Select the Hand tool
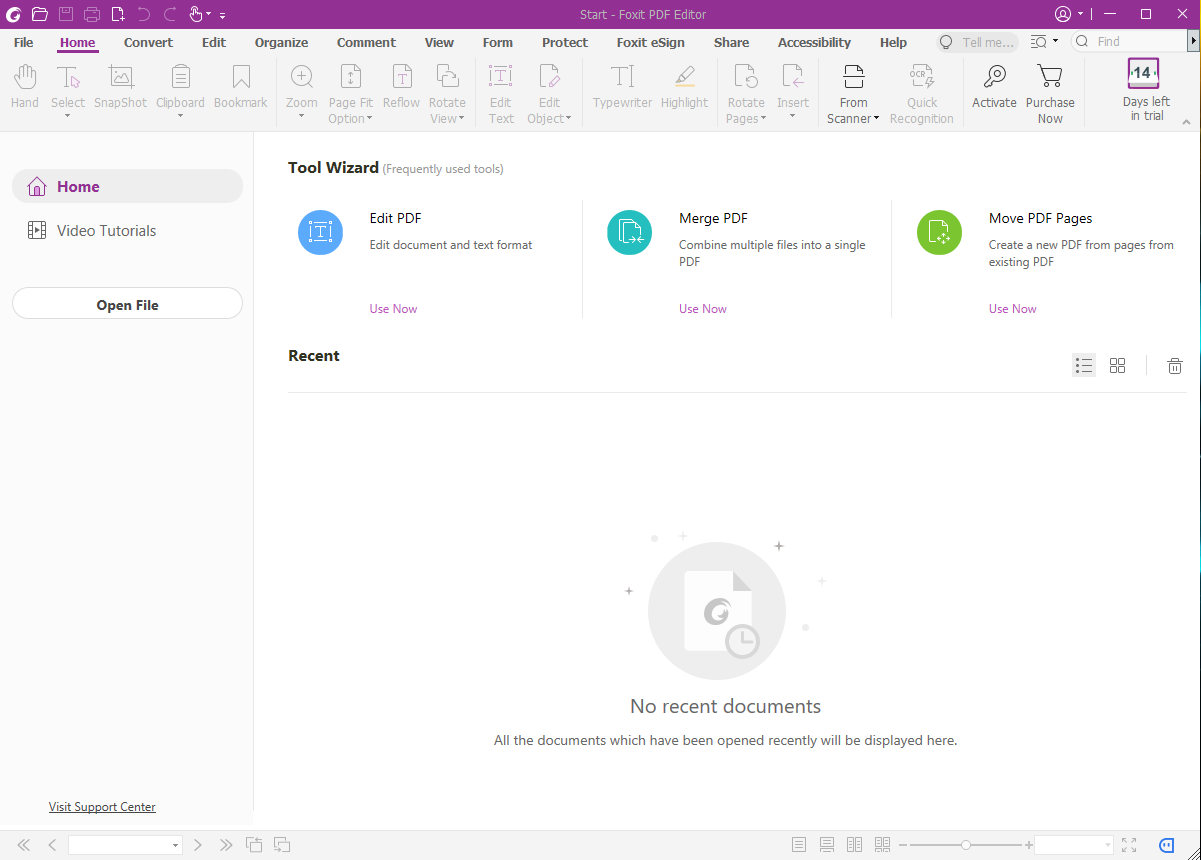This screenshot has width=1201, height=860. pyautogui.click(x=25, y=87)
